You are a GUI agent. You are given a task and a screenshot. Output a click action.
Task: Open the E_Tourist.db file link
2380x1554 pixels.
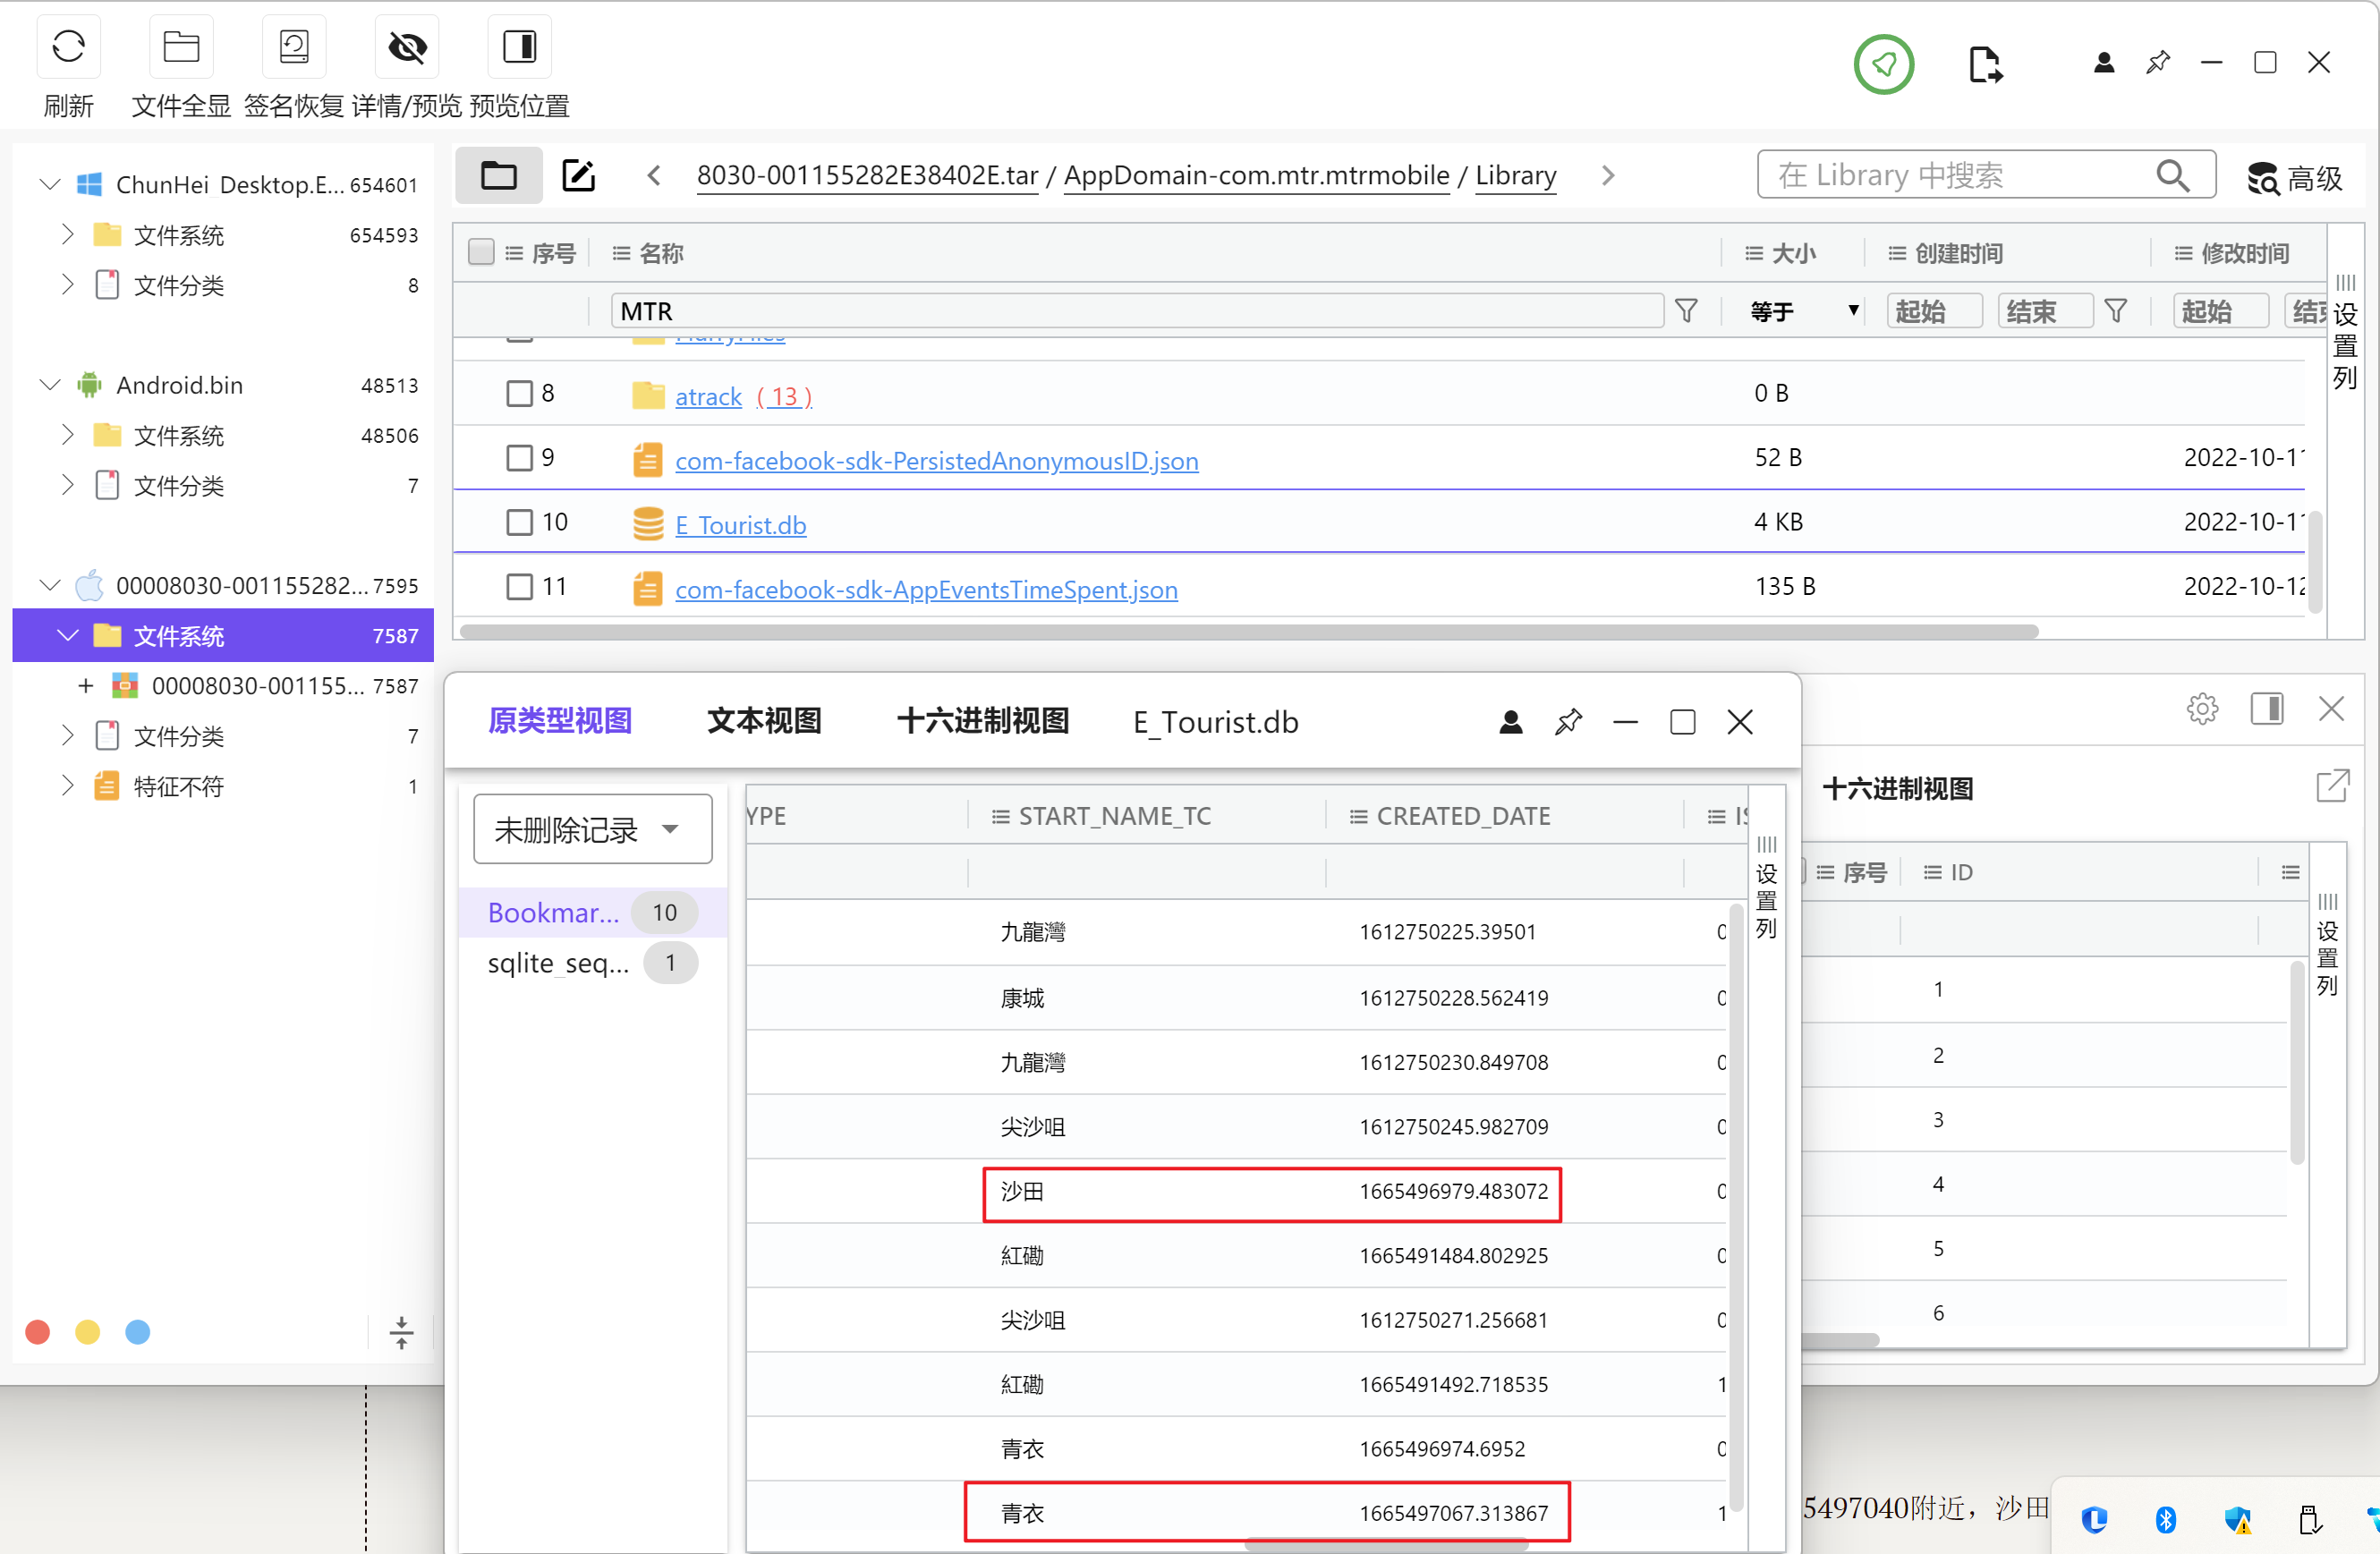pyautogui.click(x=740, y=525)
